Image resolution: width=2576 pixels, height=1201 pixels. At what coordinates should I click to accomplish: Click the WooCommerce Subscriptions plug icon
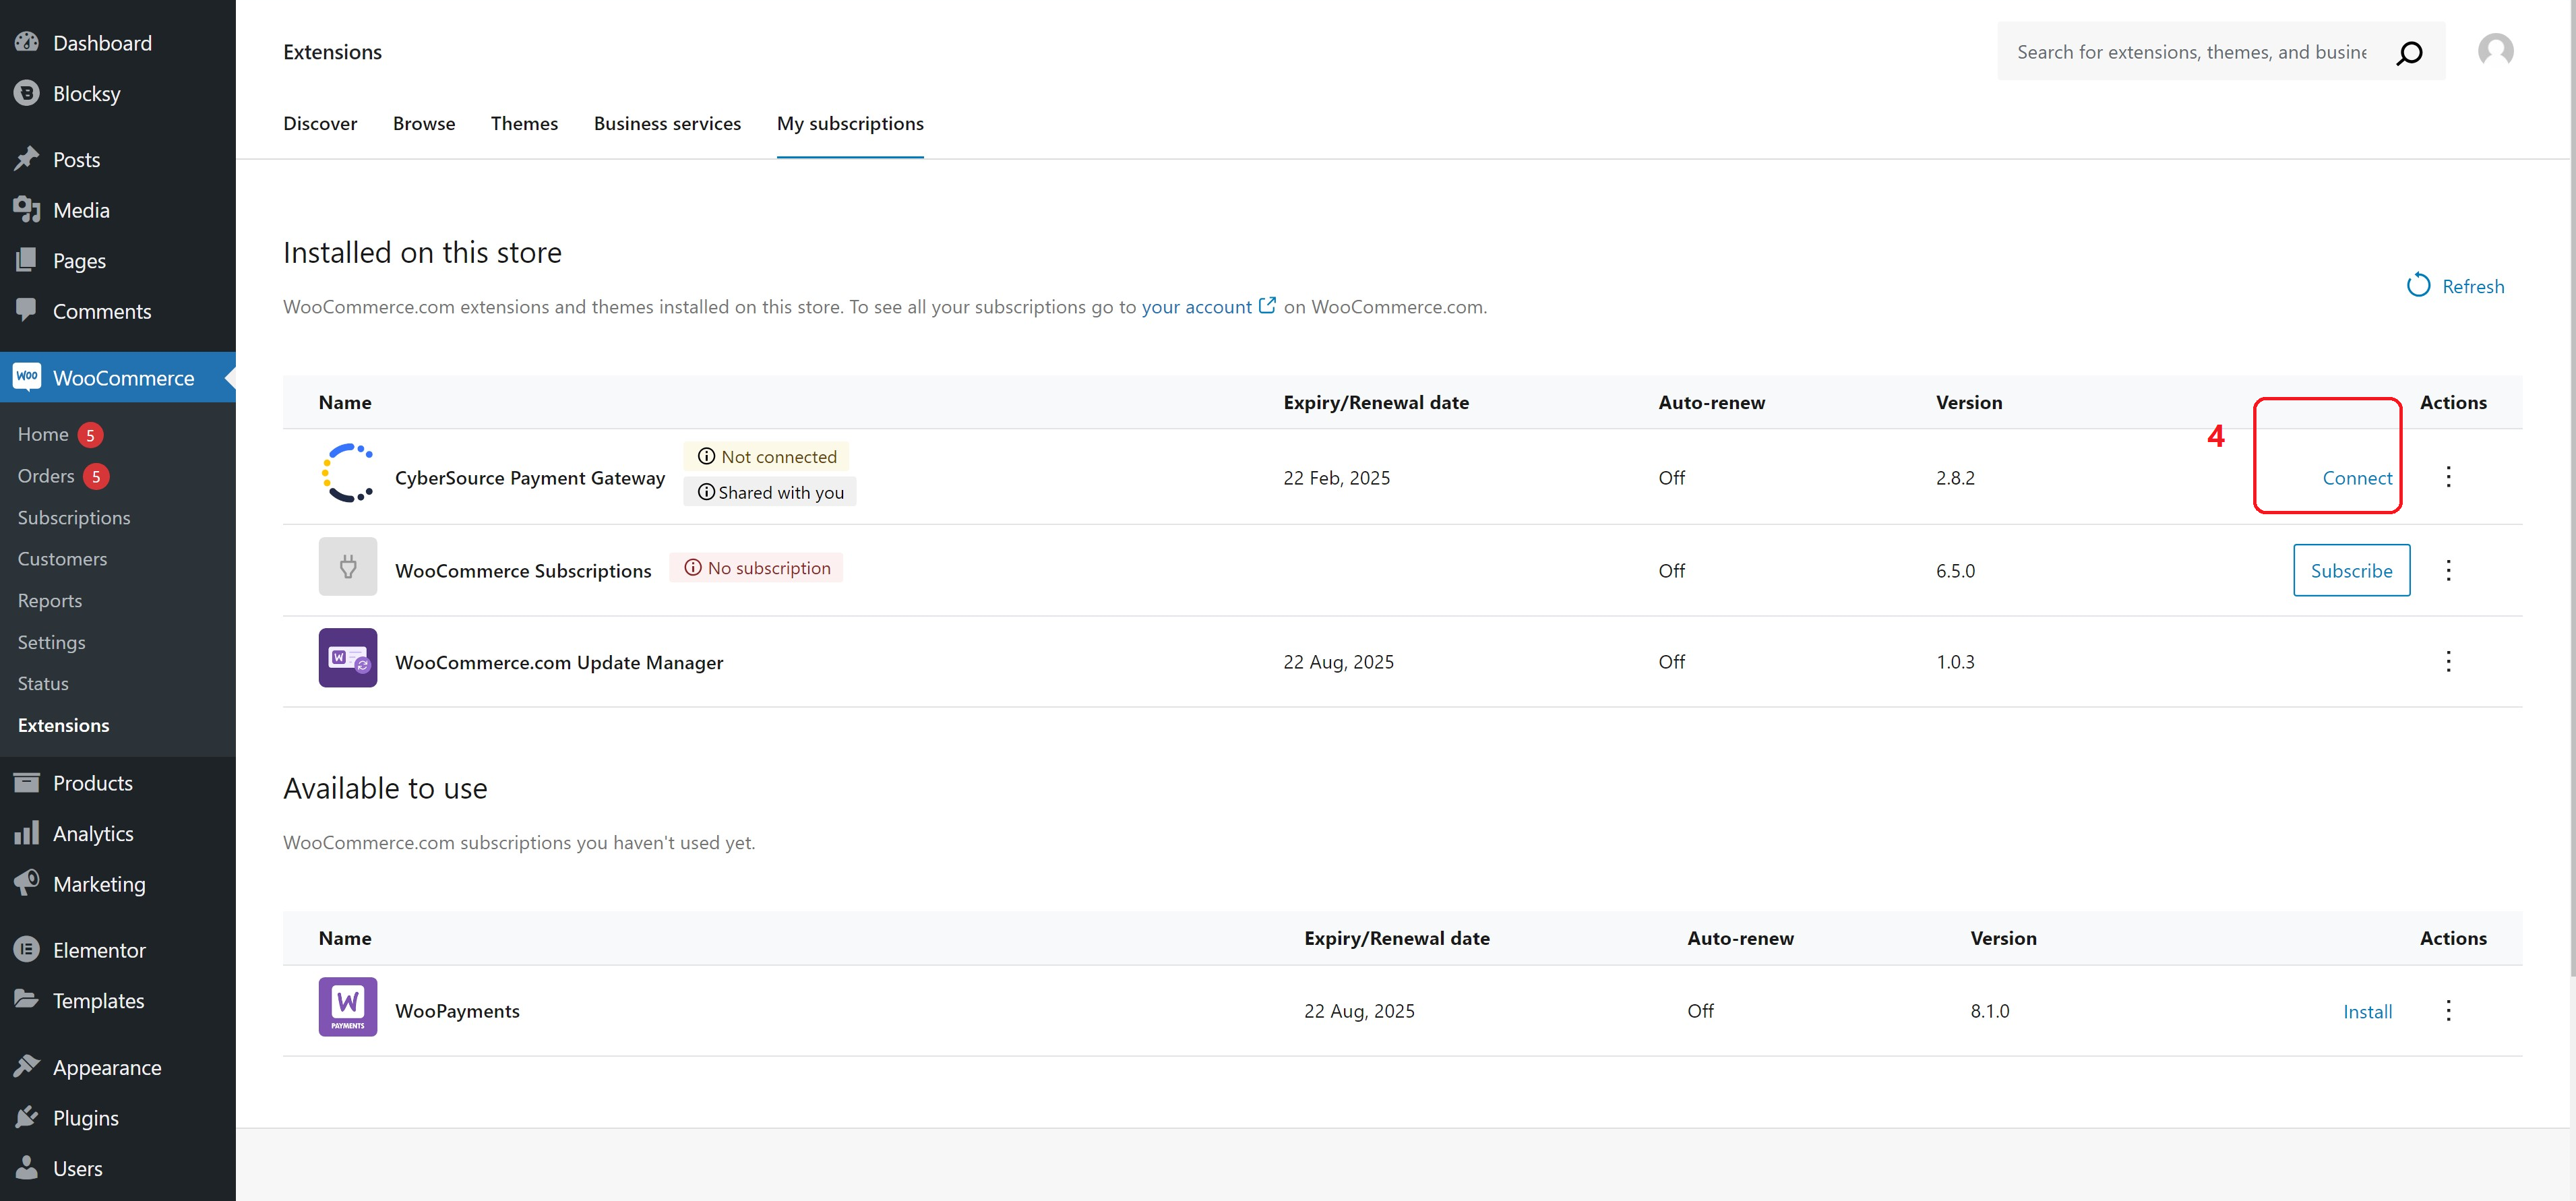click(347, 567)
